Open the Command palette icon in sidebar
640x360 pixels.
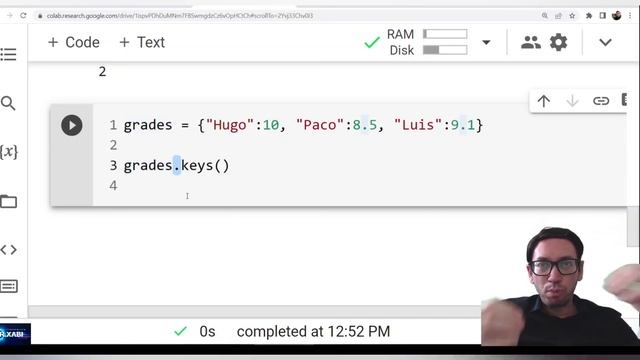(x=9, y=286)
